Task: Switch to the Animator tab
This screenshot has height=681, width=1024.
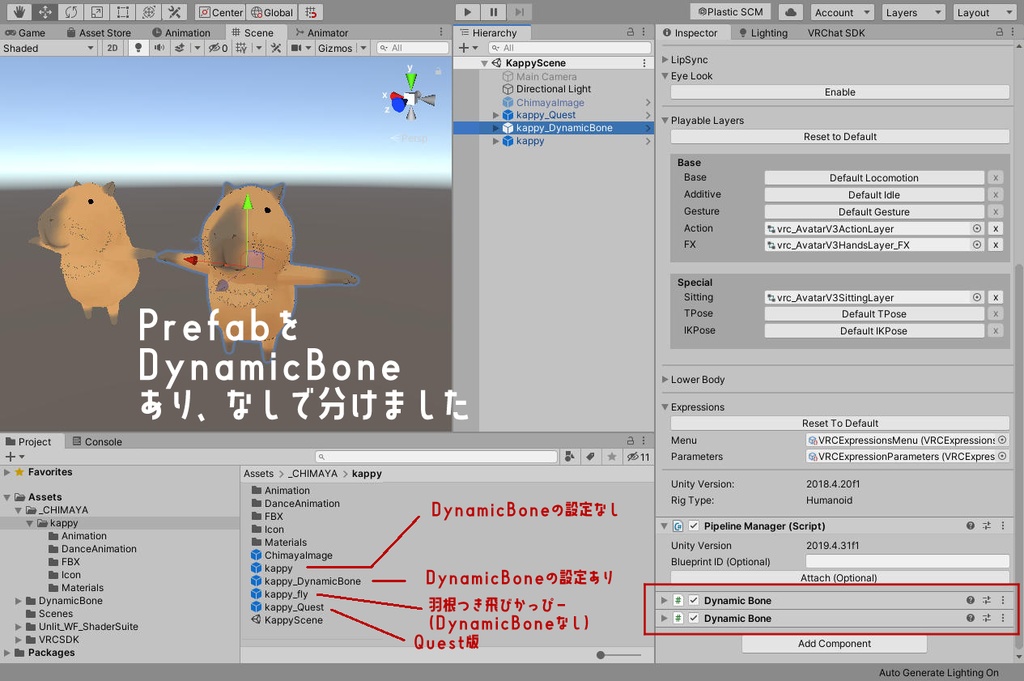Action: pyautogui.click(x=321, y=32)
